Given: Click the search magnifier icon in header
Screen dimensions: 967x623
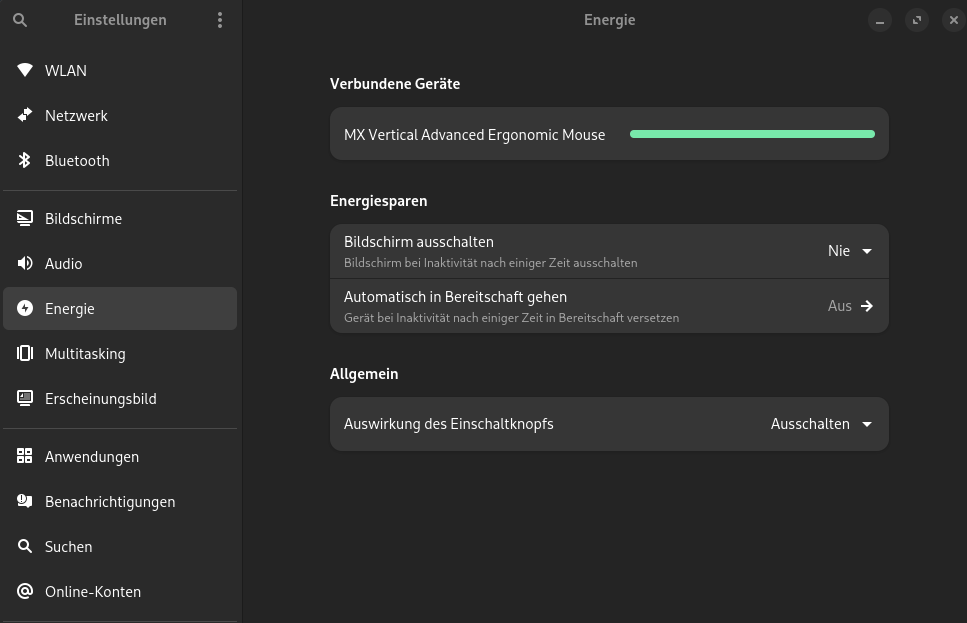Looking at the screenshot, I should (x=20, y=20).
